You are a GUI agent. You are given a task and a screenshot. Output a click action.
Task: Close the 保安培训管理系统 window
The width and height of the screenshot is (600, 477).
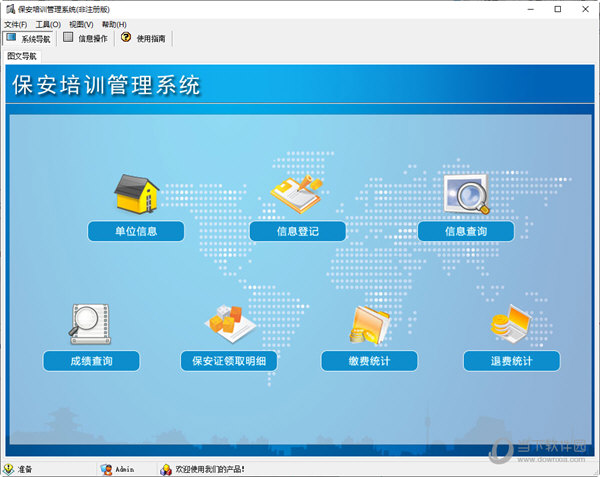[x=585, y=9]
